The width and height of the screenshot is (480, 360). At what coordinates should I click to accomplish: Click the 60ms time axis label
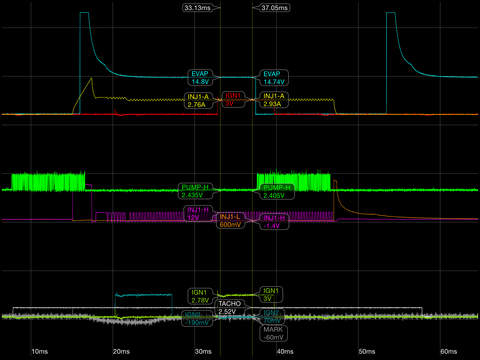click(449, 351)
